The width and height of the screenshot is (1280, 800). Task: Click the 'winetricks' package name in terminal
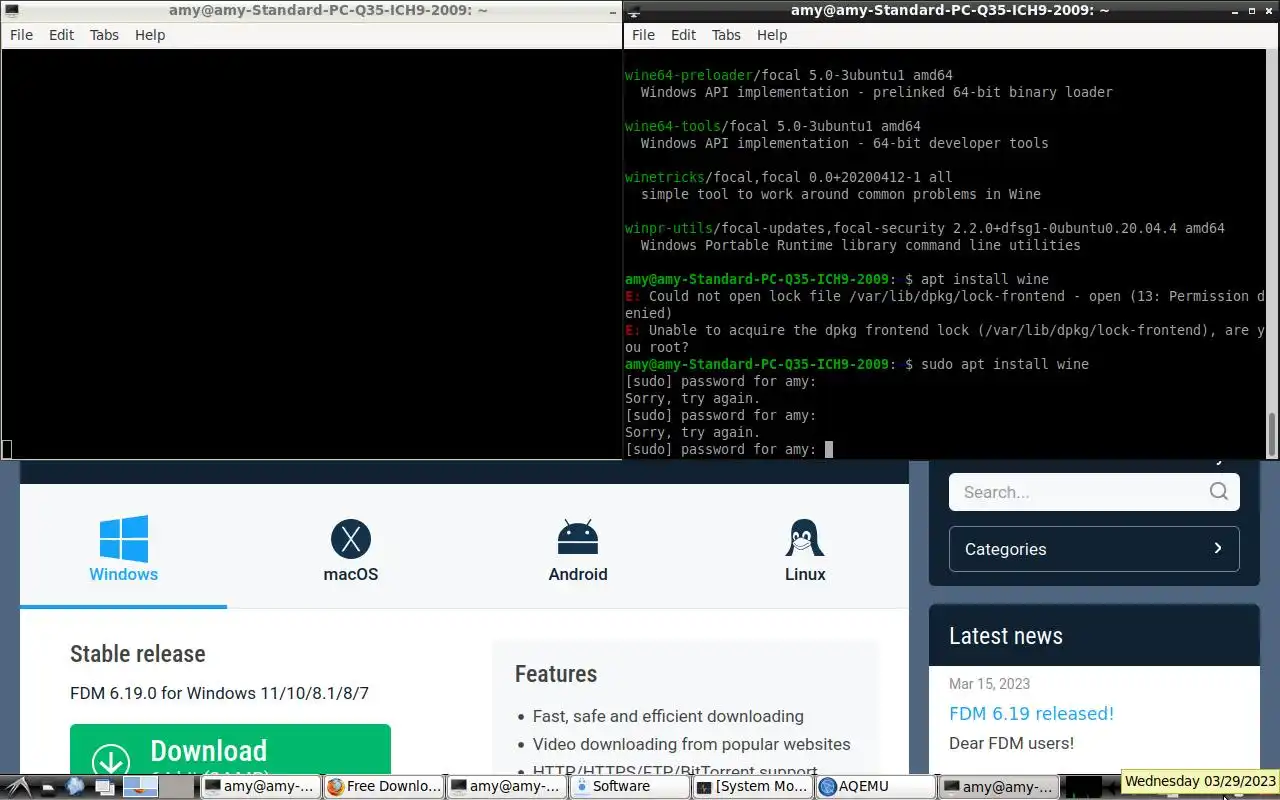[x=664, y=177]
